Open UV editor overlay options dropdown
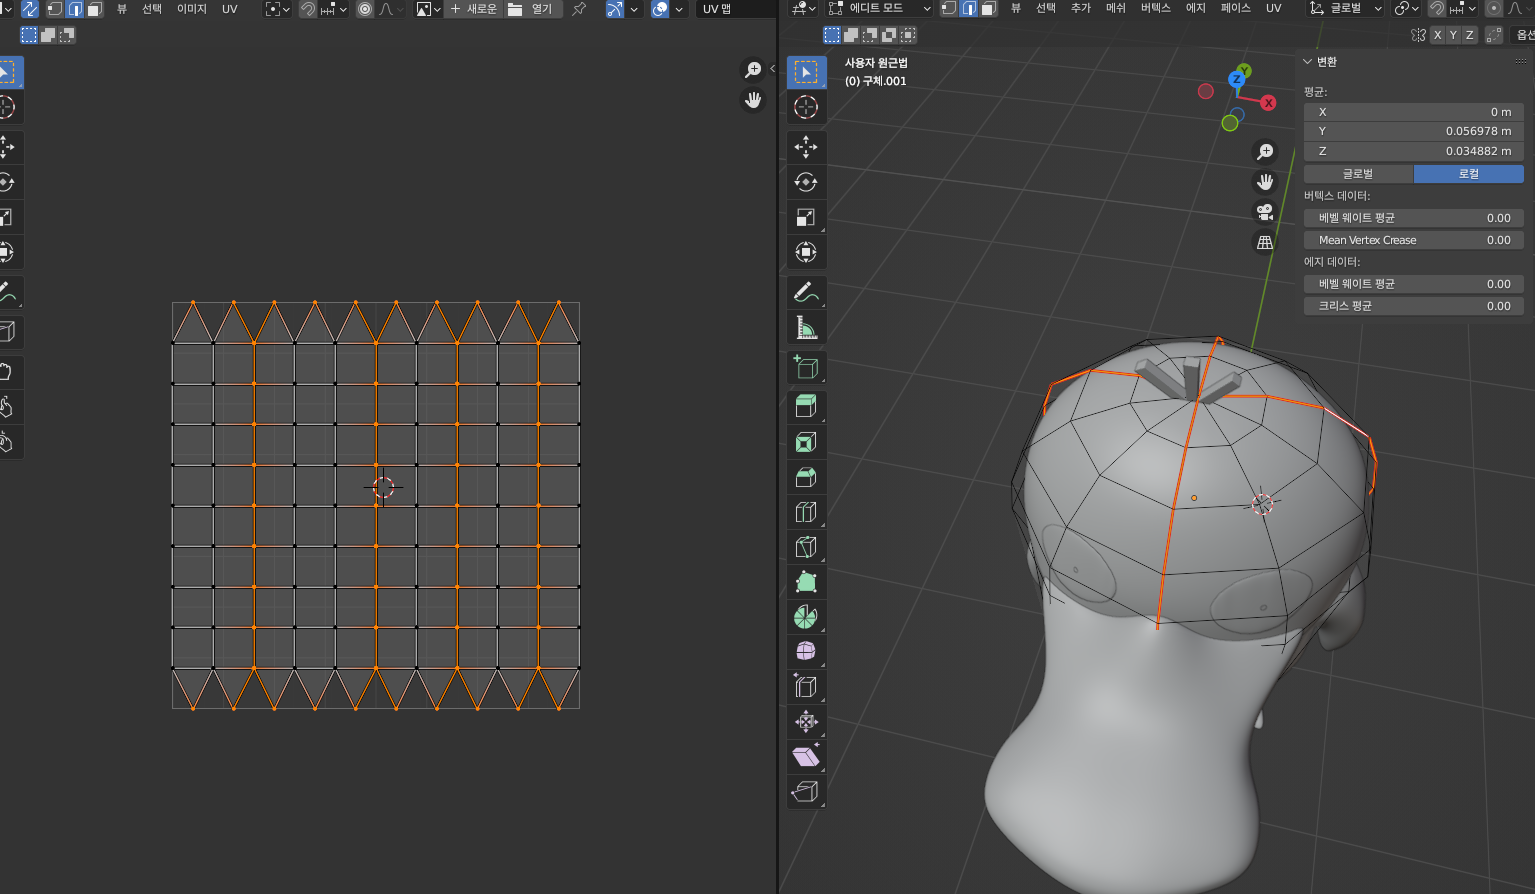The height and width of the screenshot is (894, 1535). pos(679,9)
